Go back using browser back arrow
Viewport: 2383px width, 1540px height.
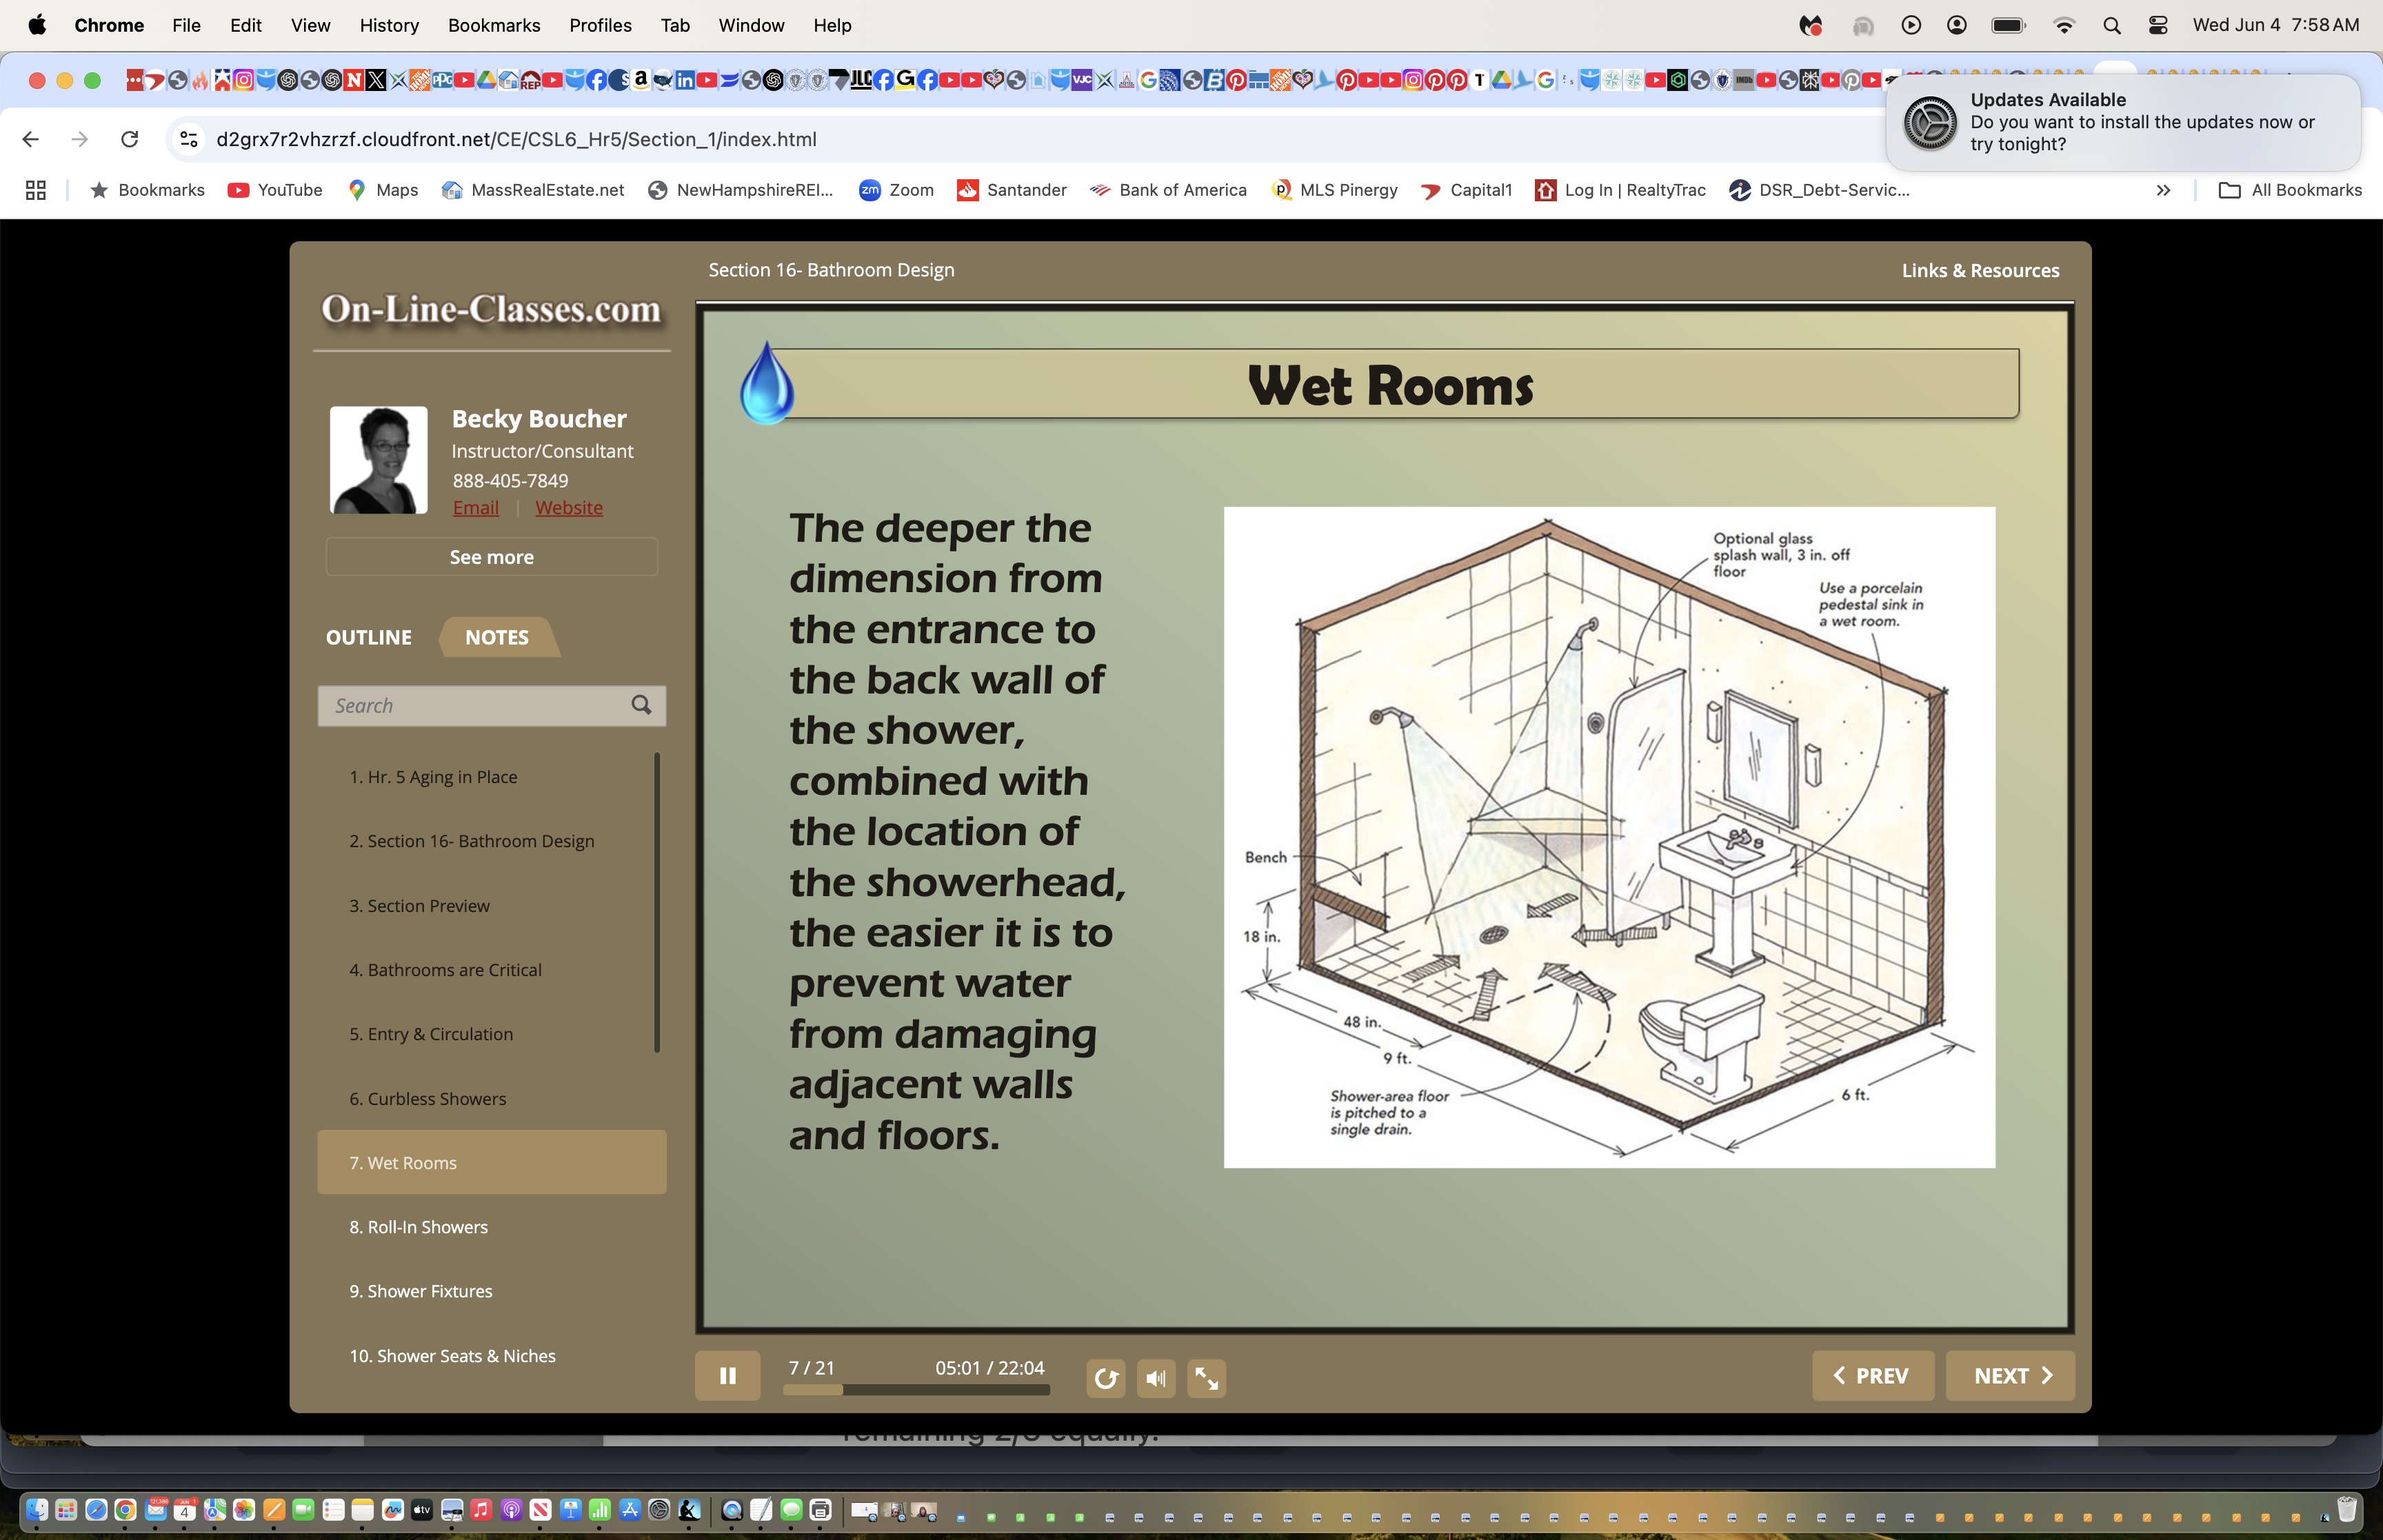point(30,139)
